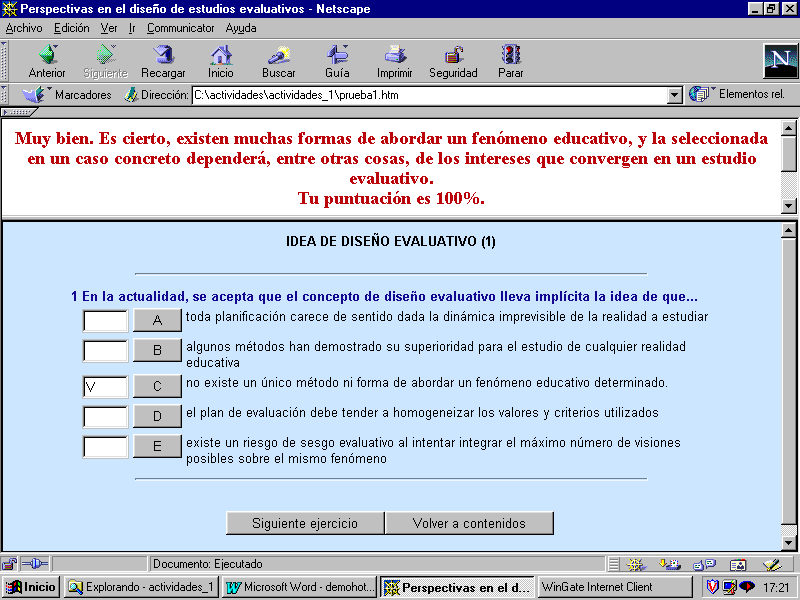Choose answer B button

157,351
